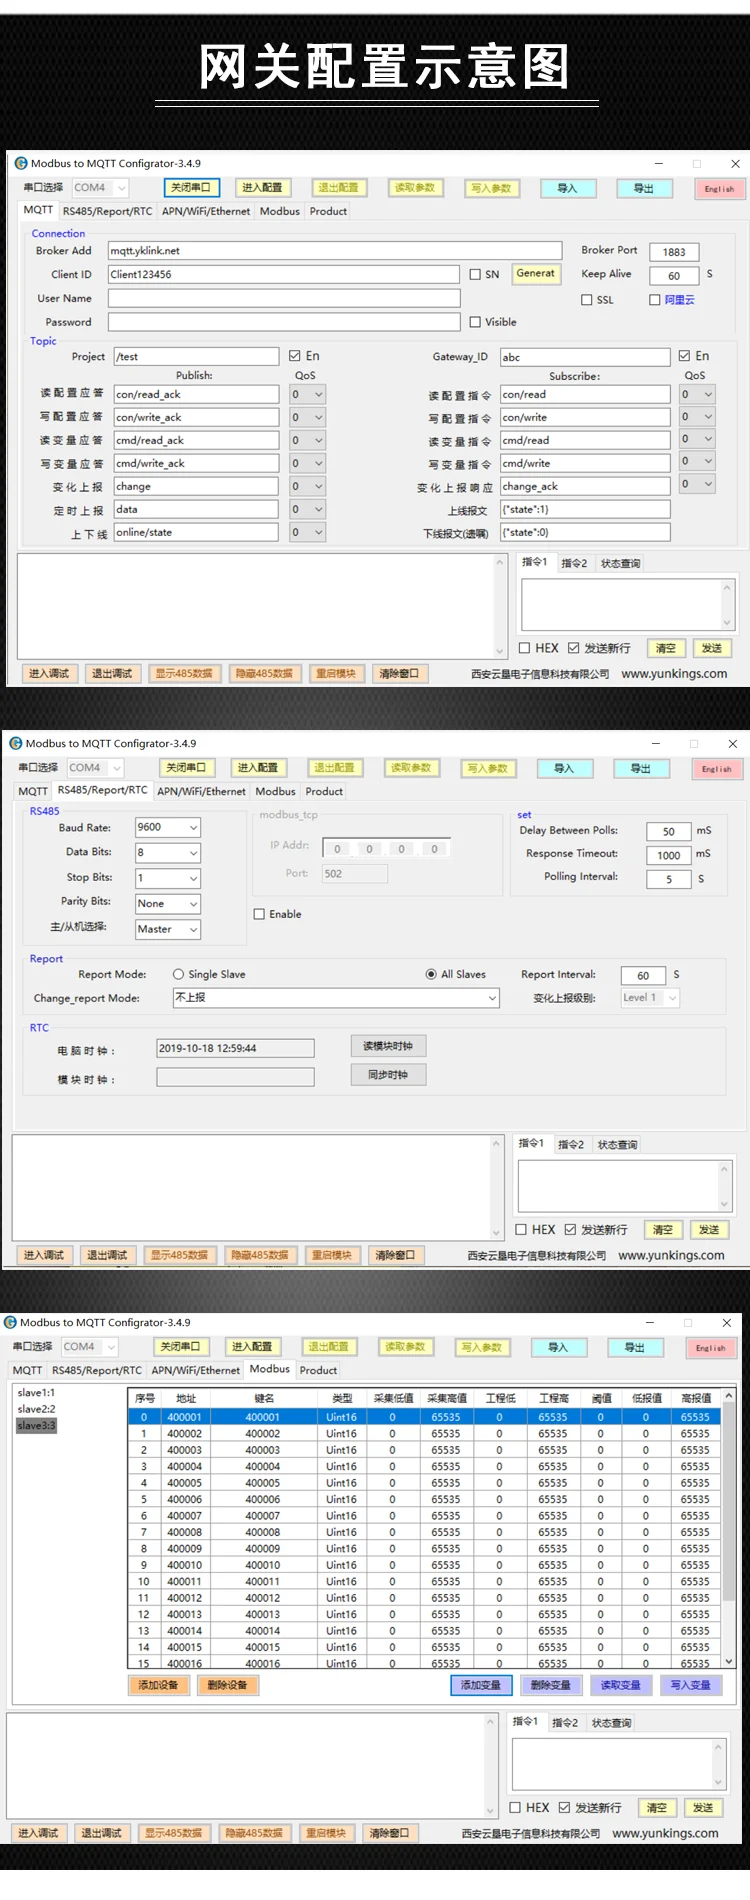
Task: Check the HEX box in the MQTT-tab window
Action: [525, 648]
